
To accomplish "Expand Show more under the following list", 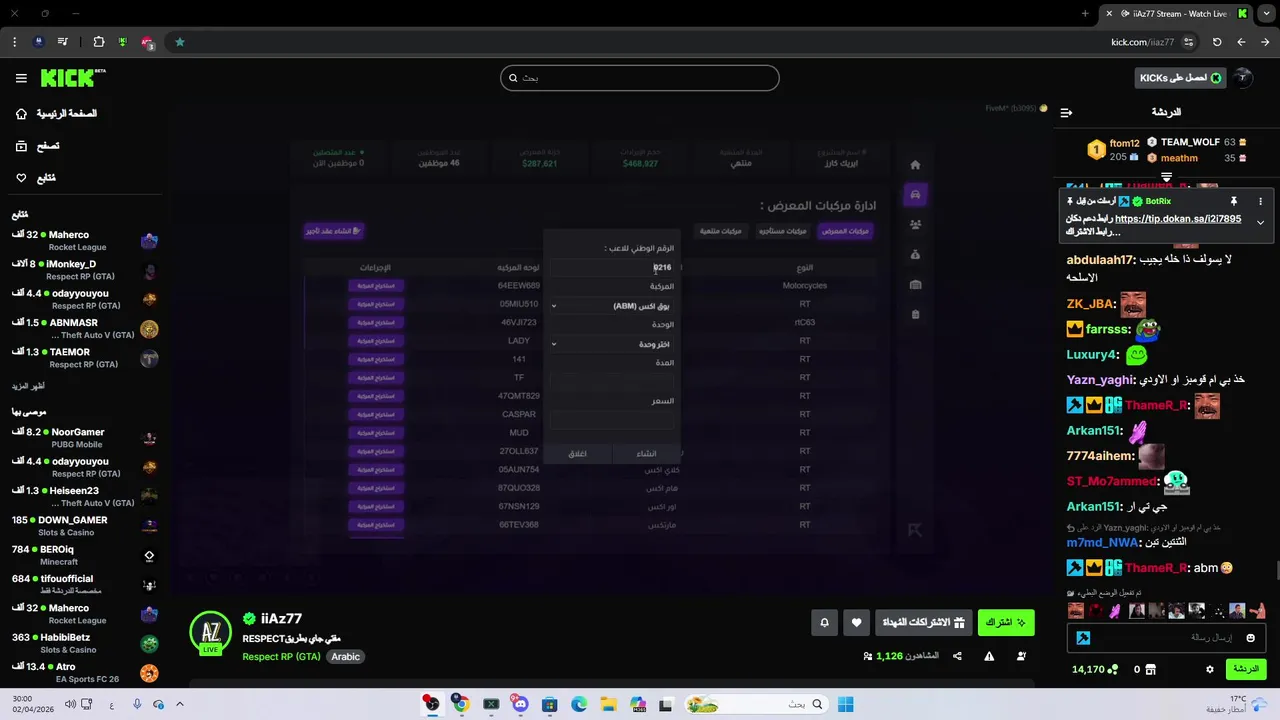I will [28, 386].
